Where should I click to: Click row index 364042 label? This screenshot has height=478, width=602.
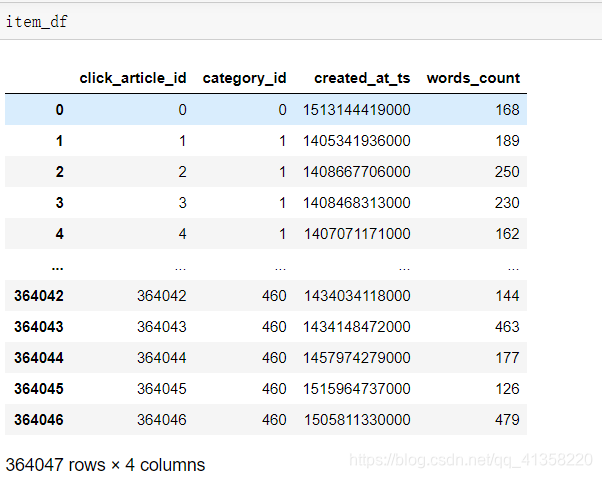point(39,296)
